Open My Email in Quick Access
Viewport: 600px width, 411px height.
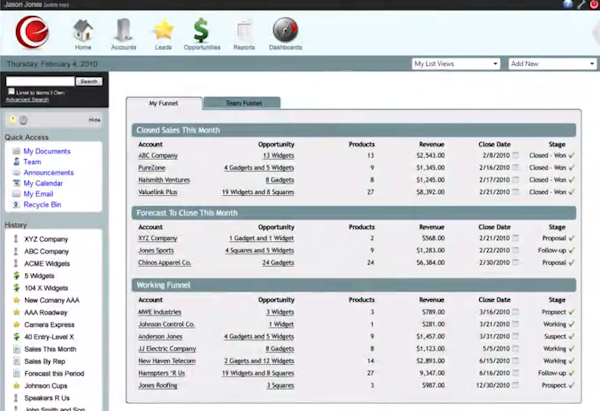tap(38, 194)
